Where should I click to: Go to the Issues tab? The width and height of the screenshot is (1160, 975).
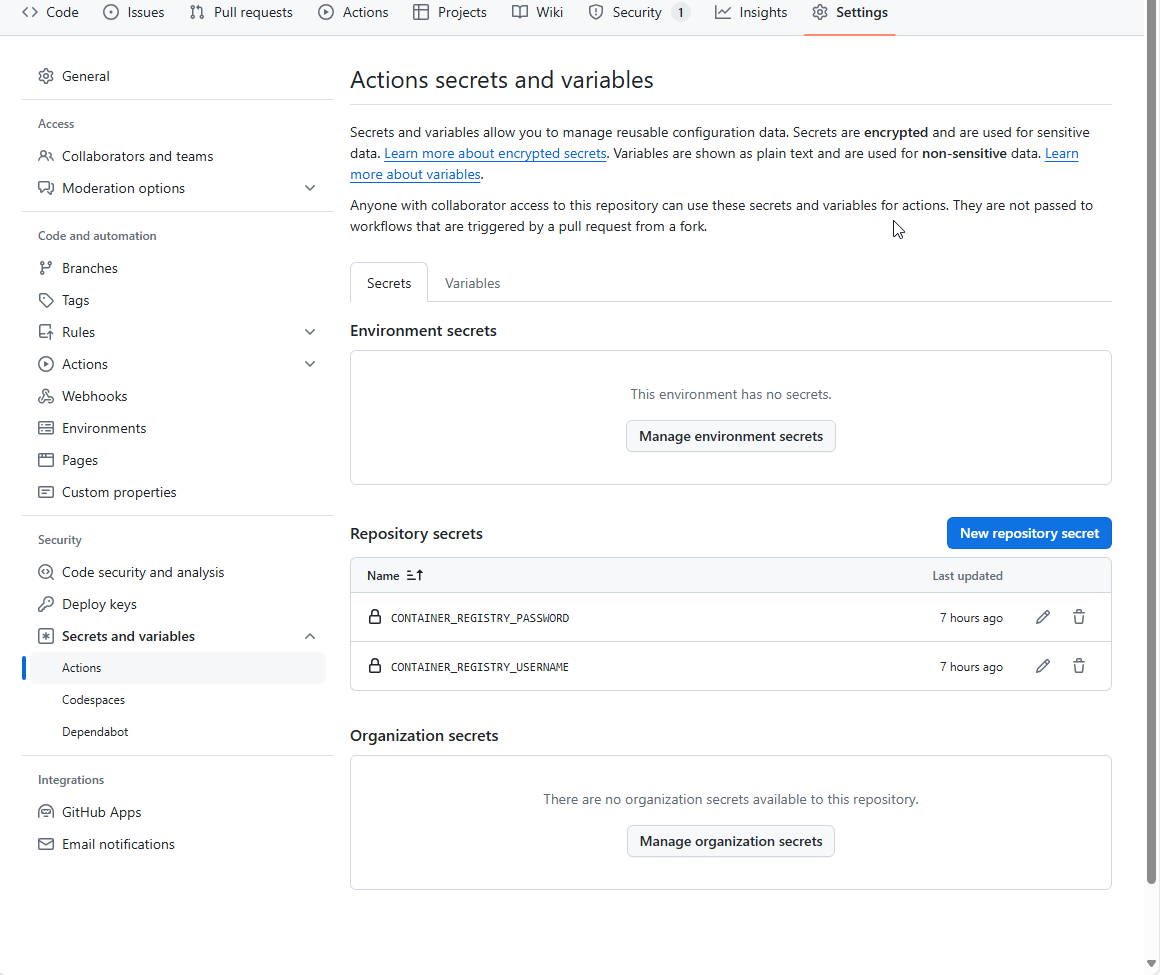point(134,13)
